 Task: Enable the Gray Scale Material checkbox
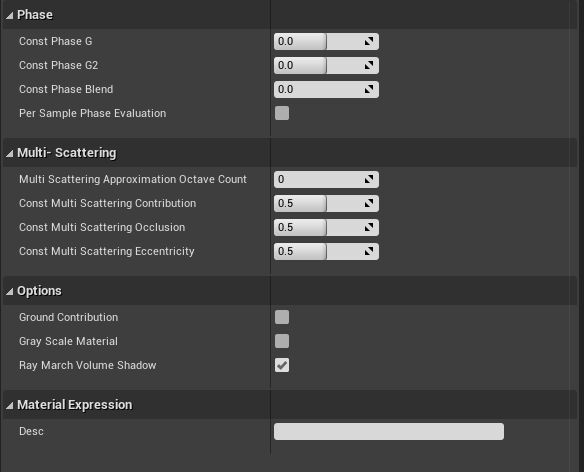click(x=282, y=341)
